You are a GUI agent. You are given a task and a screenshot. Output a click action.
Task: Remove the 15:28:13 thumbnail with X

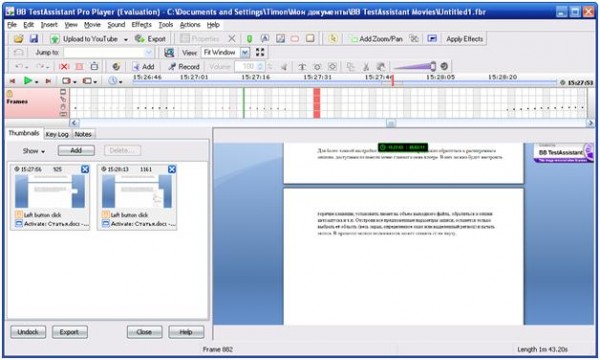pos(172,169)
